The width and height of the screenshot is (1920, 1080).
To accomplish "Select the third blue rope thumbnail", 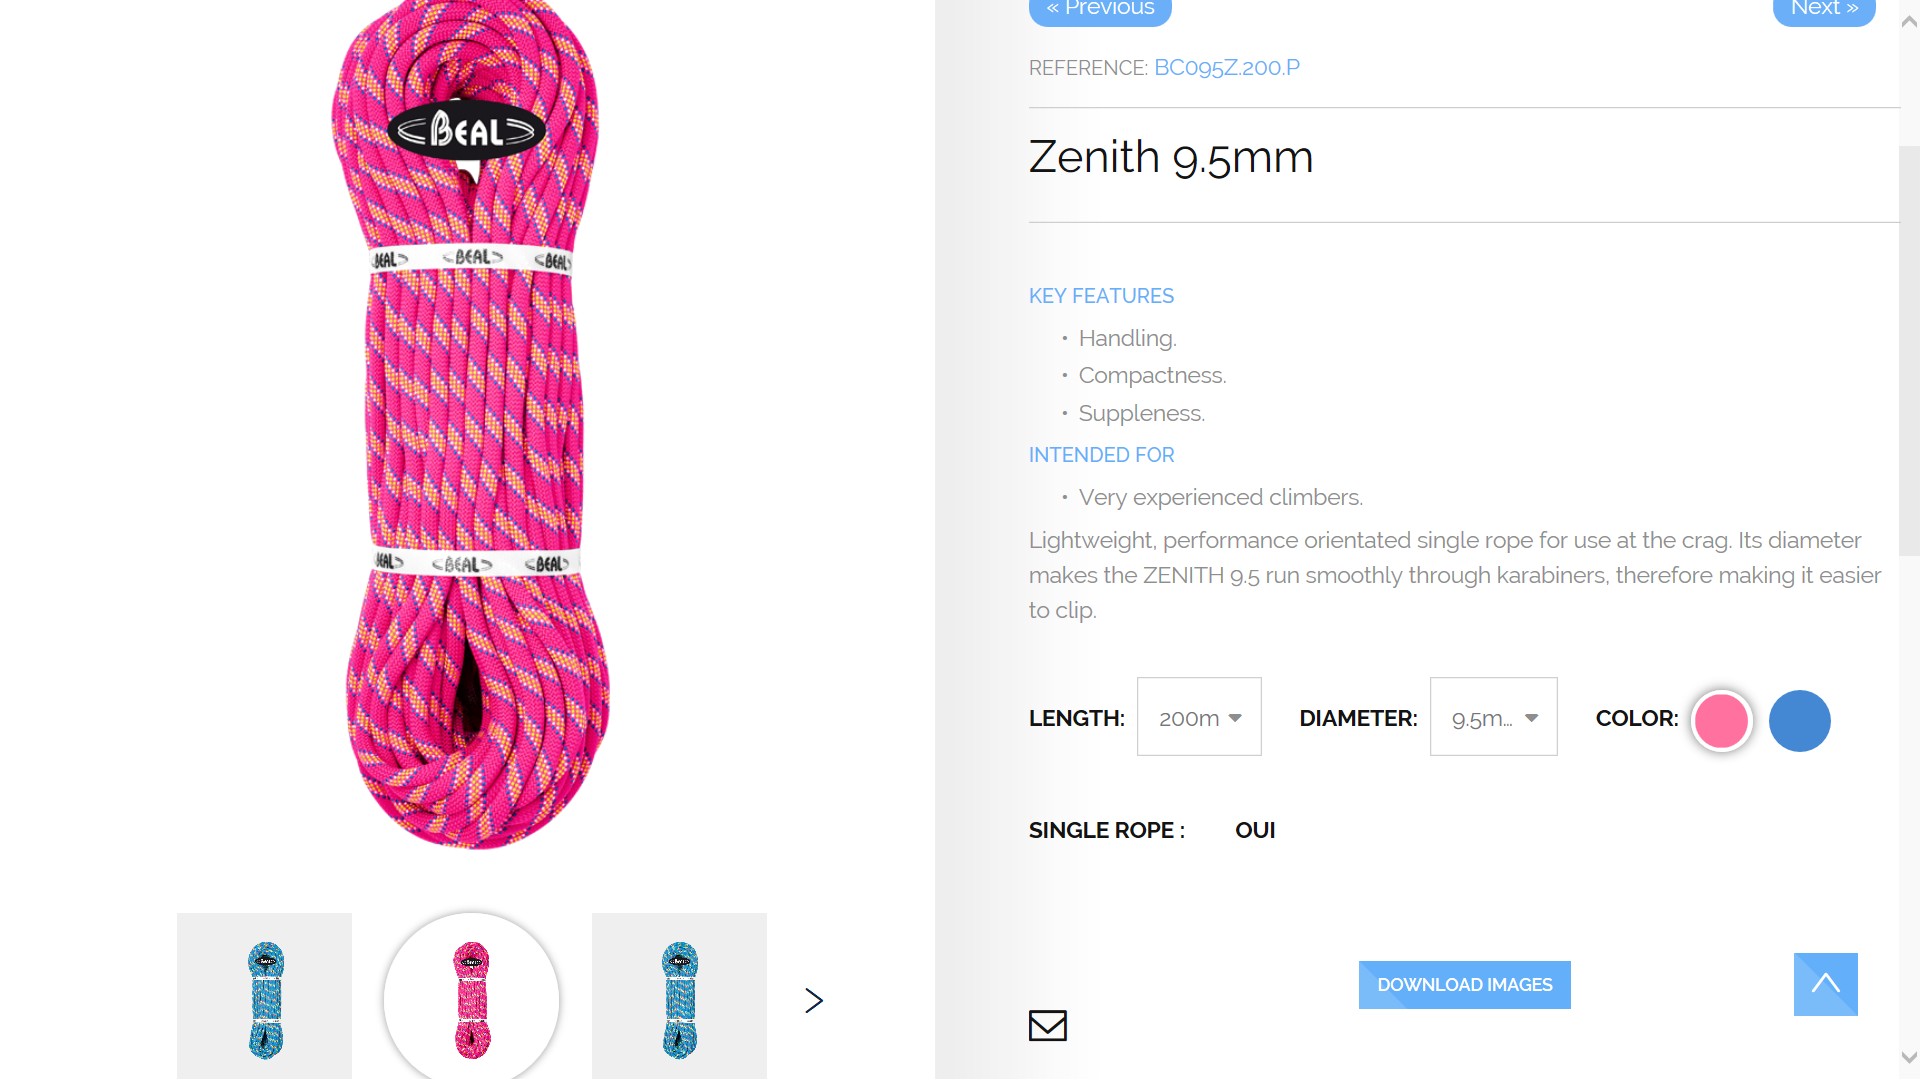I will coord(679,996).
